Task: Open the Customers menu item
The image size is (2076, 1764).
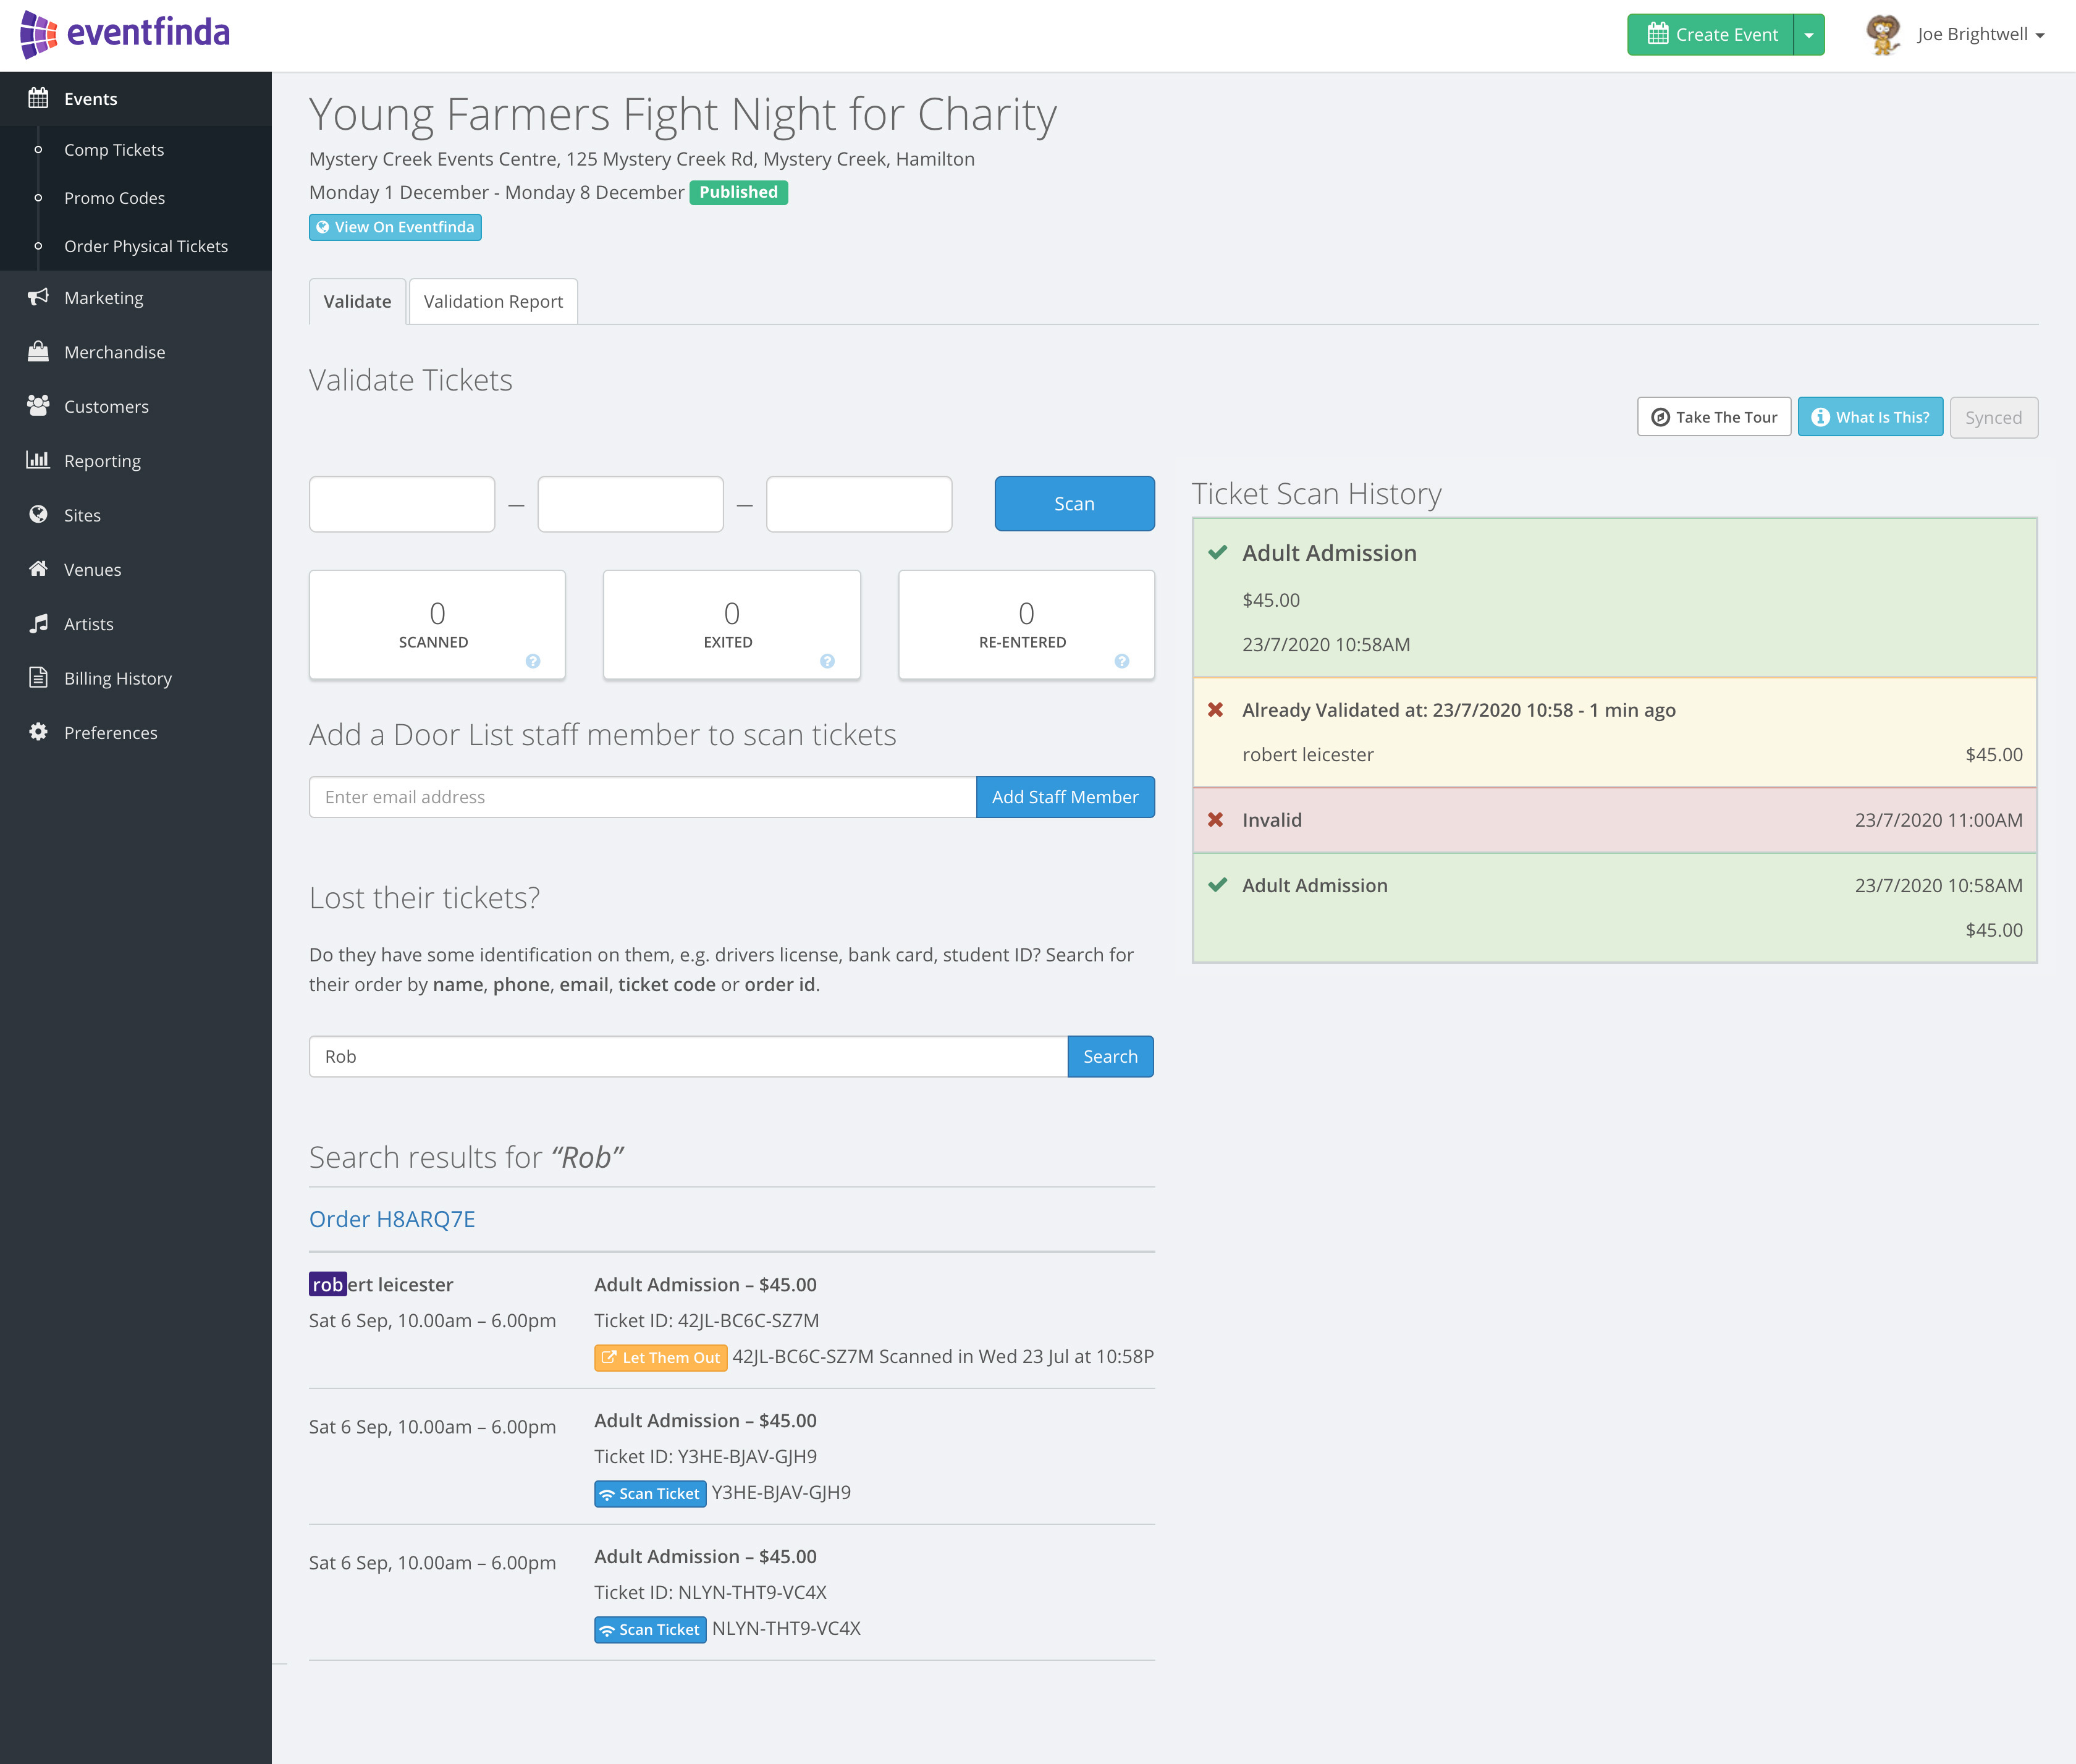Action: 106,407
